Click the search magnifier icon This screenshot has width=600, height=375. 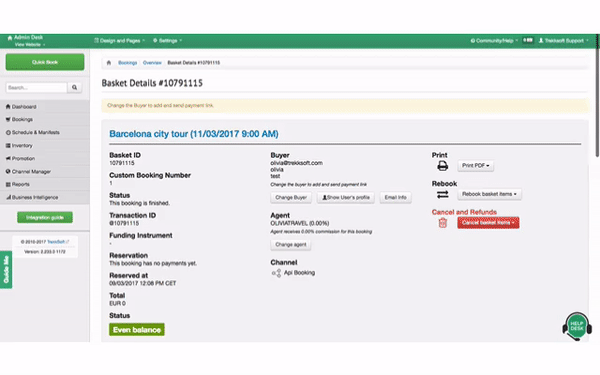pos(75,88)
